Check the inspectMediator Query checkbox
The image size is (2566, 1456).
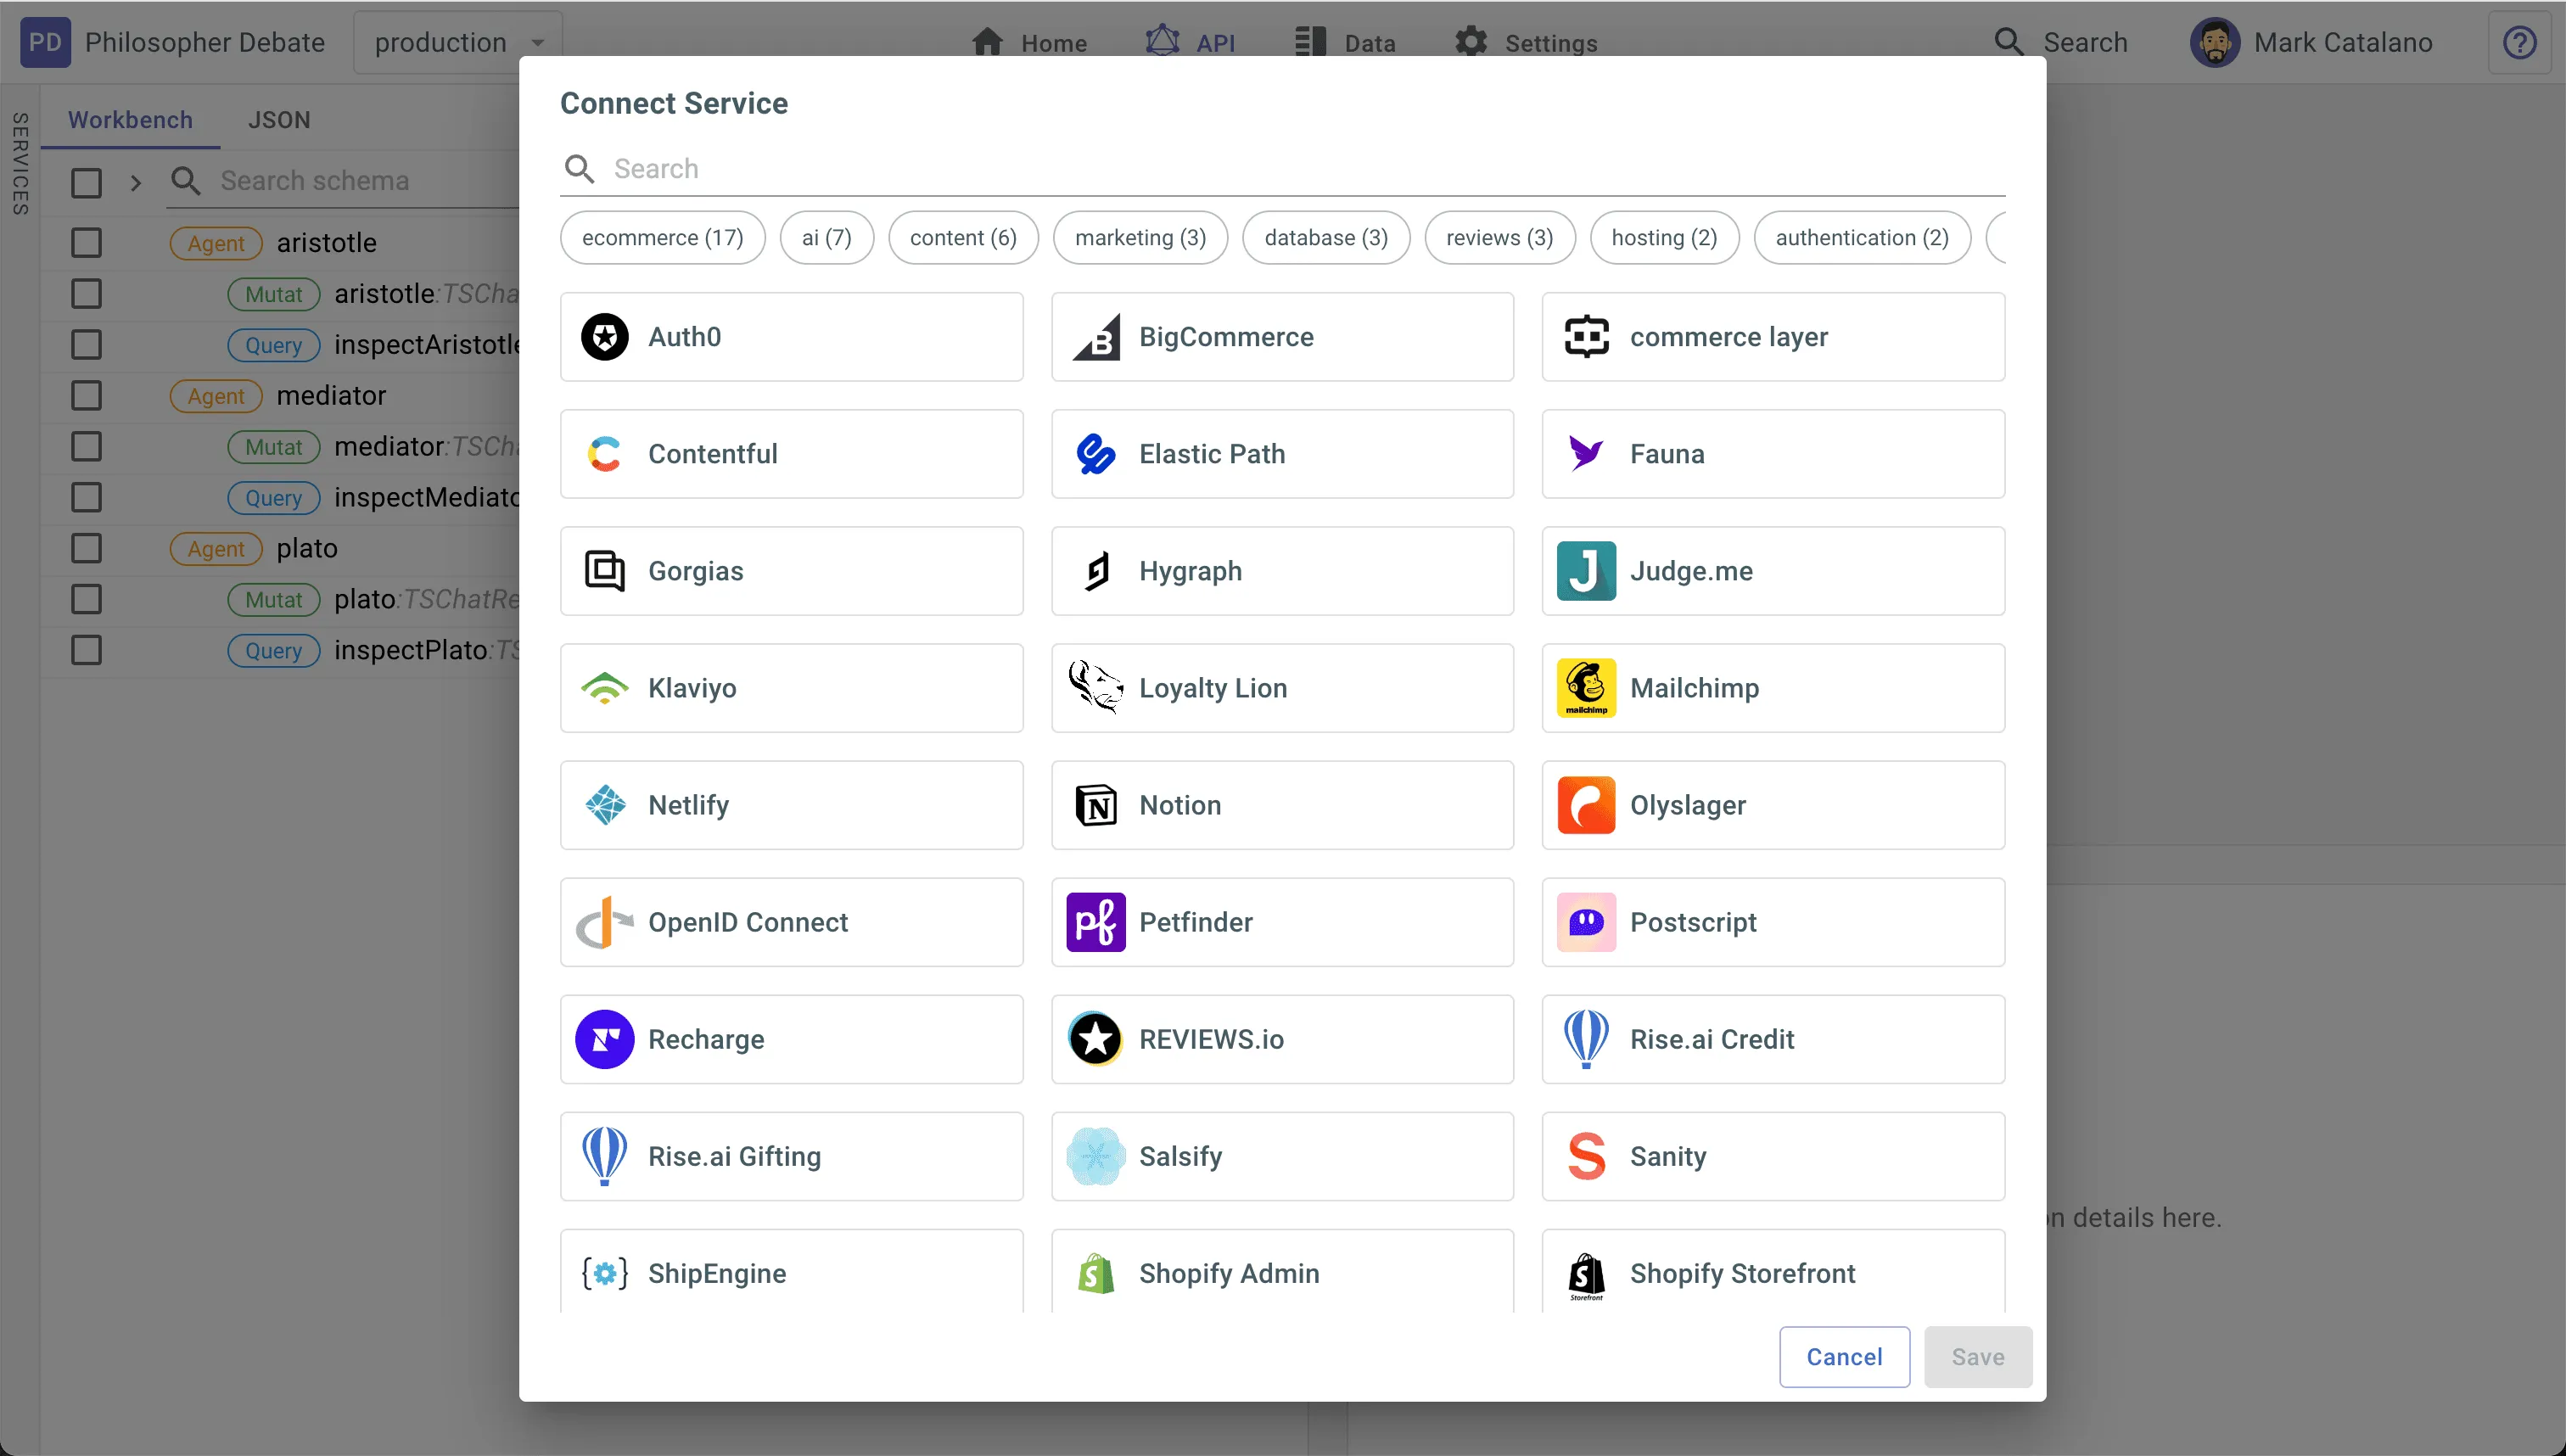pos(86,498)
